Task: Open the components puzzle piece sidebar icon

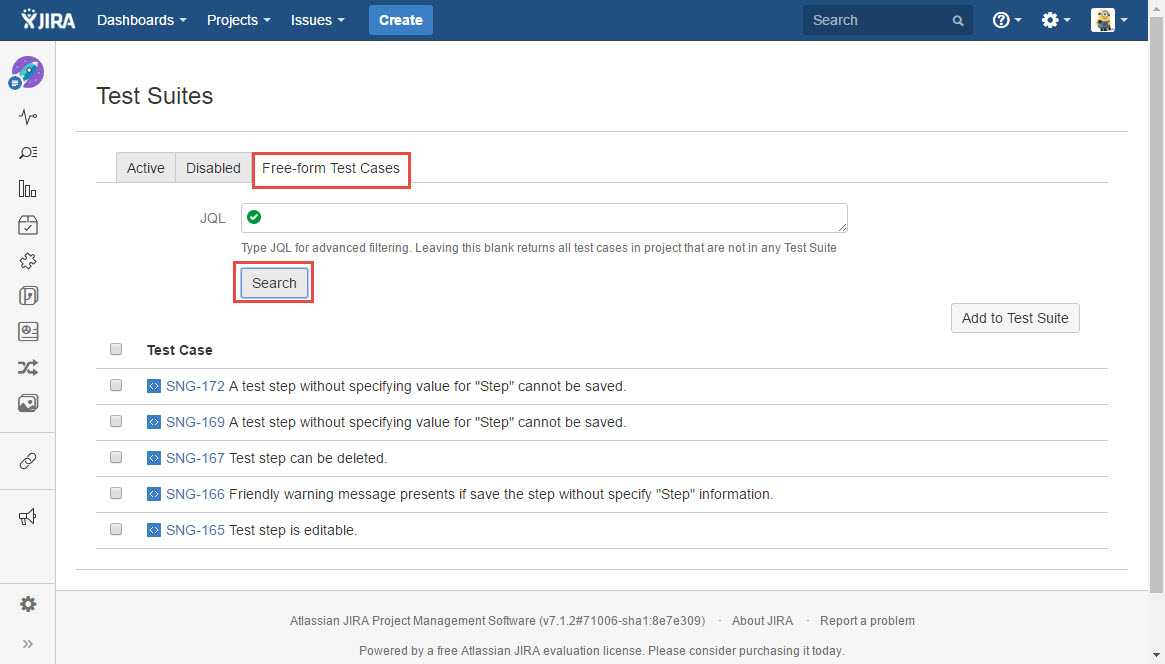Action: coord(27,261)
